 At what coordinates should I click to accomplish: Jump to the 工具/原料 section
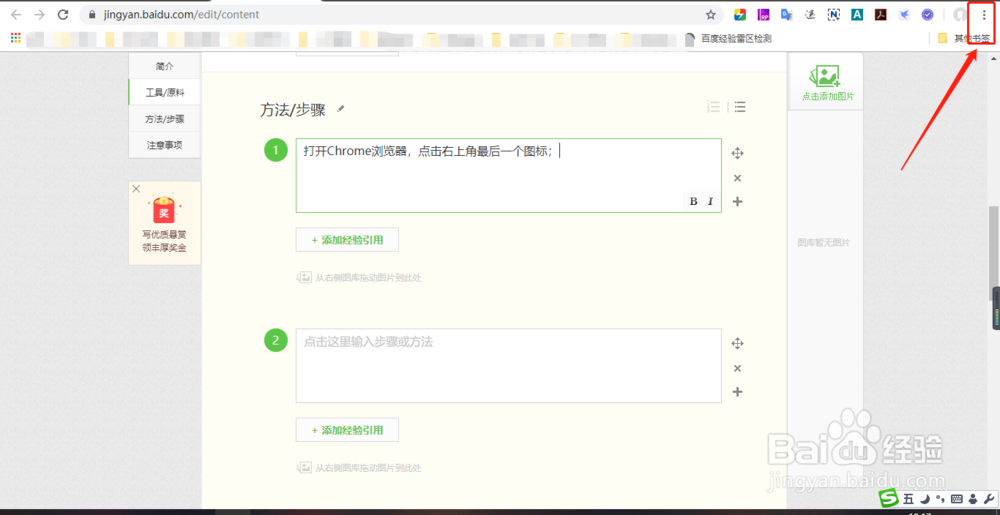click(165, 93)
